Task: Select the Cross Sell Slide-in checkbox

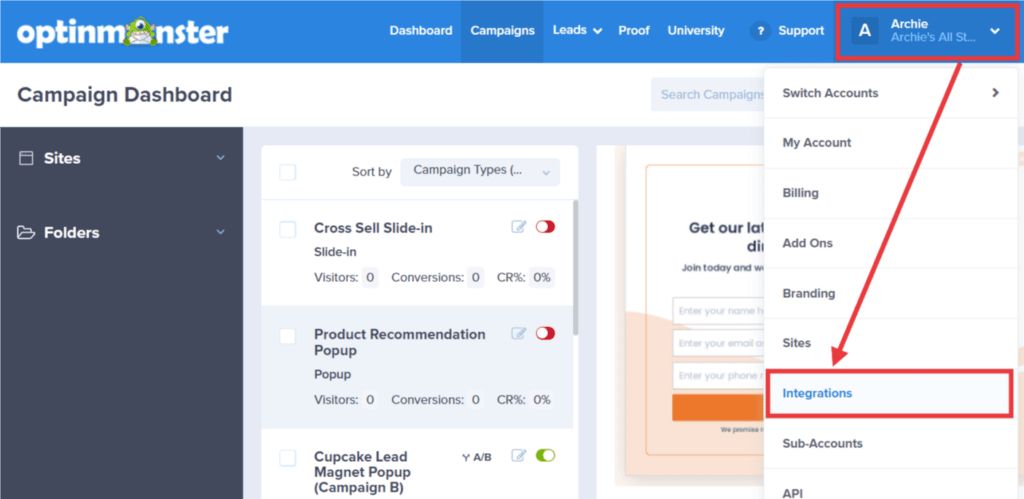Action: coord(287,229)
